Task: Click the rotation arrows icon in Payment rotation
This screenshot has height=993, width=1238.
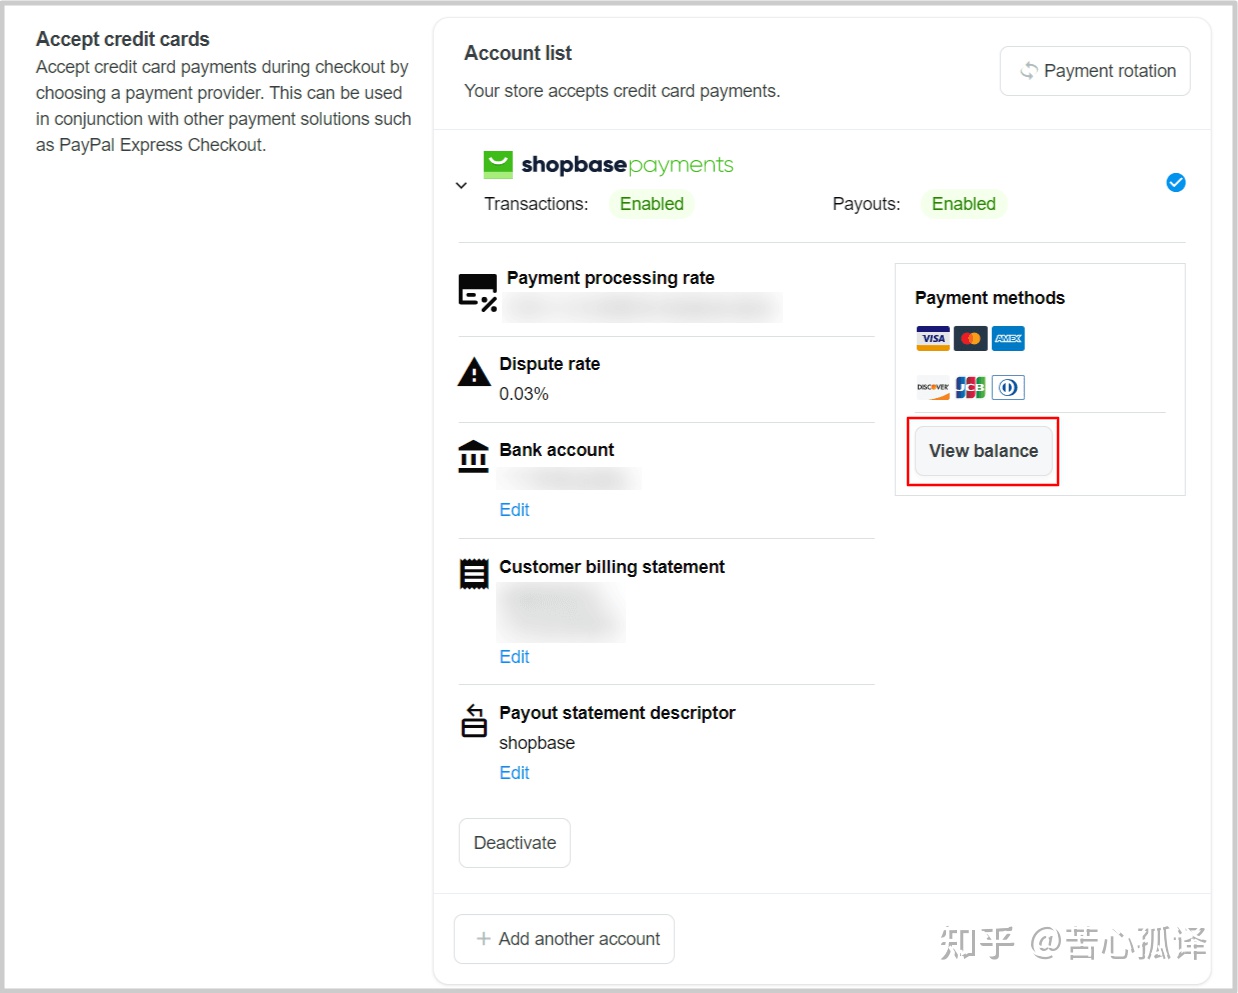Action: (1028, 71)
